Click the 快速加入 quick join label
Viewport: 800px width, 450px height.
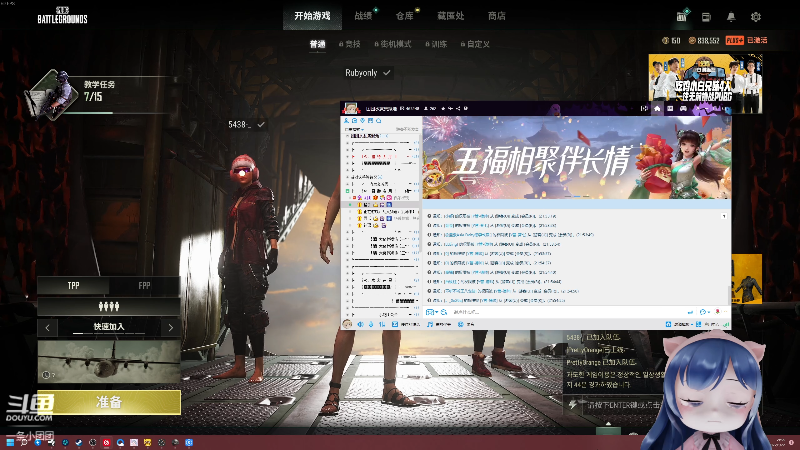[109, 327]
